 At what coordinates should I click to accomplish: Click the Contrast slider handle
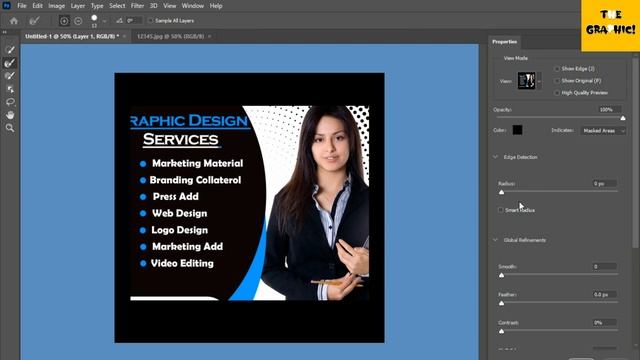pyautogui.click(x=502, y=331)
